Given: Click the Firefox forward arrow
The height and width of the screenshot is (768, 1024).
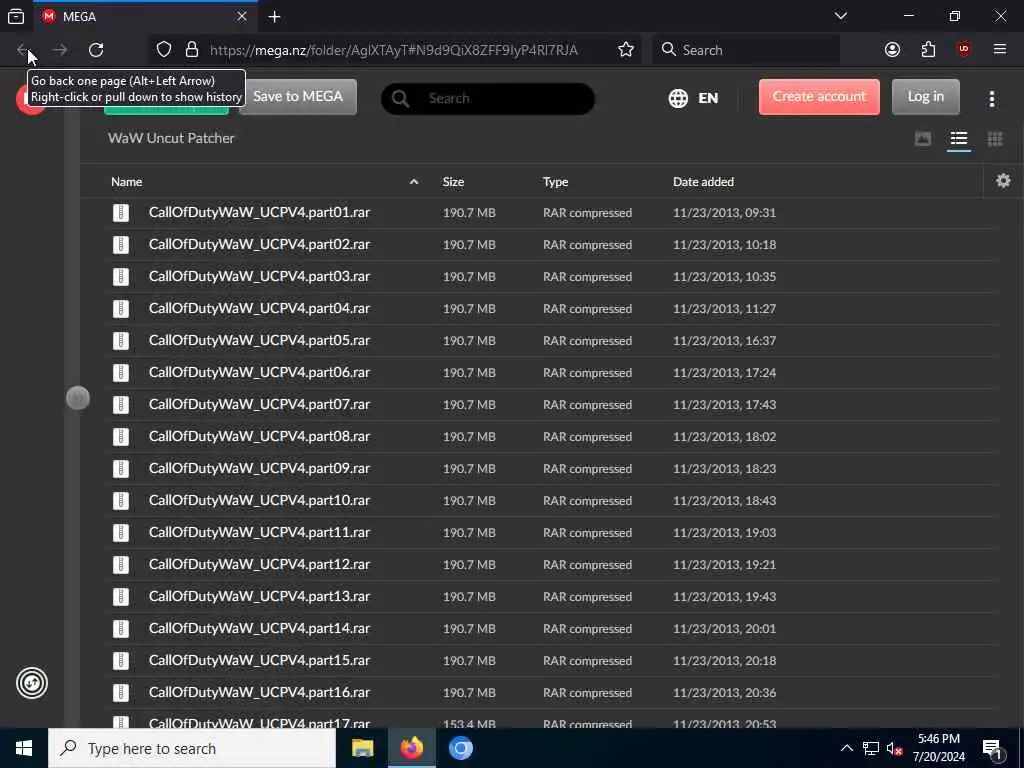Looking at the screenshot, I should (x=59, y=50).
